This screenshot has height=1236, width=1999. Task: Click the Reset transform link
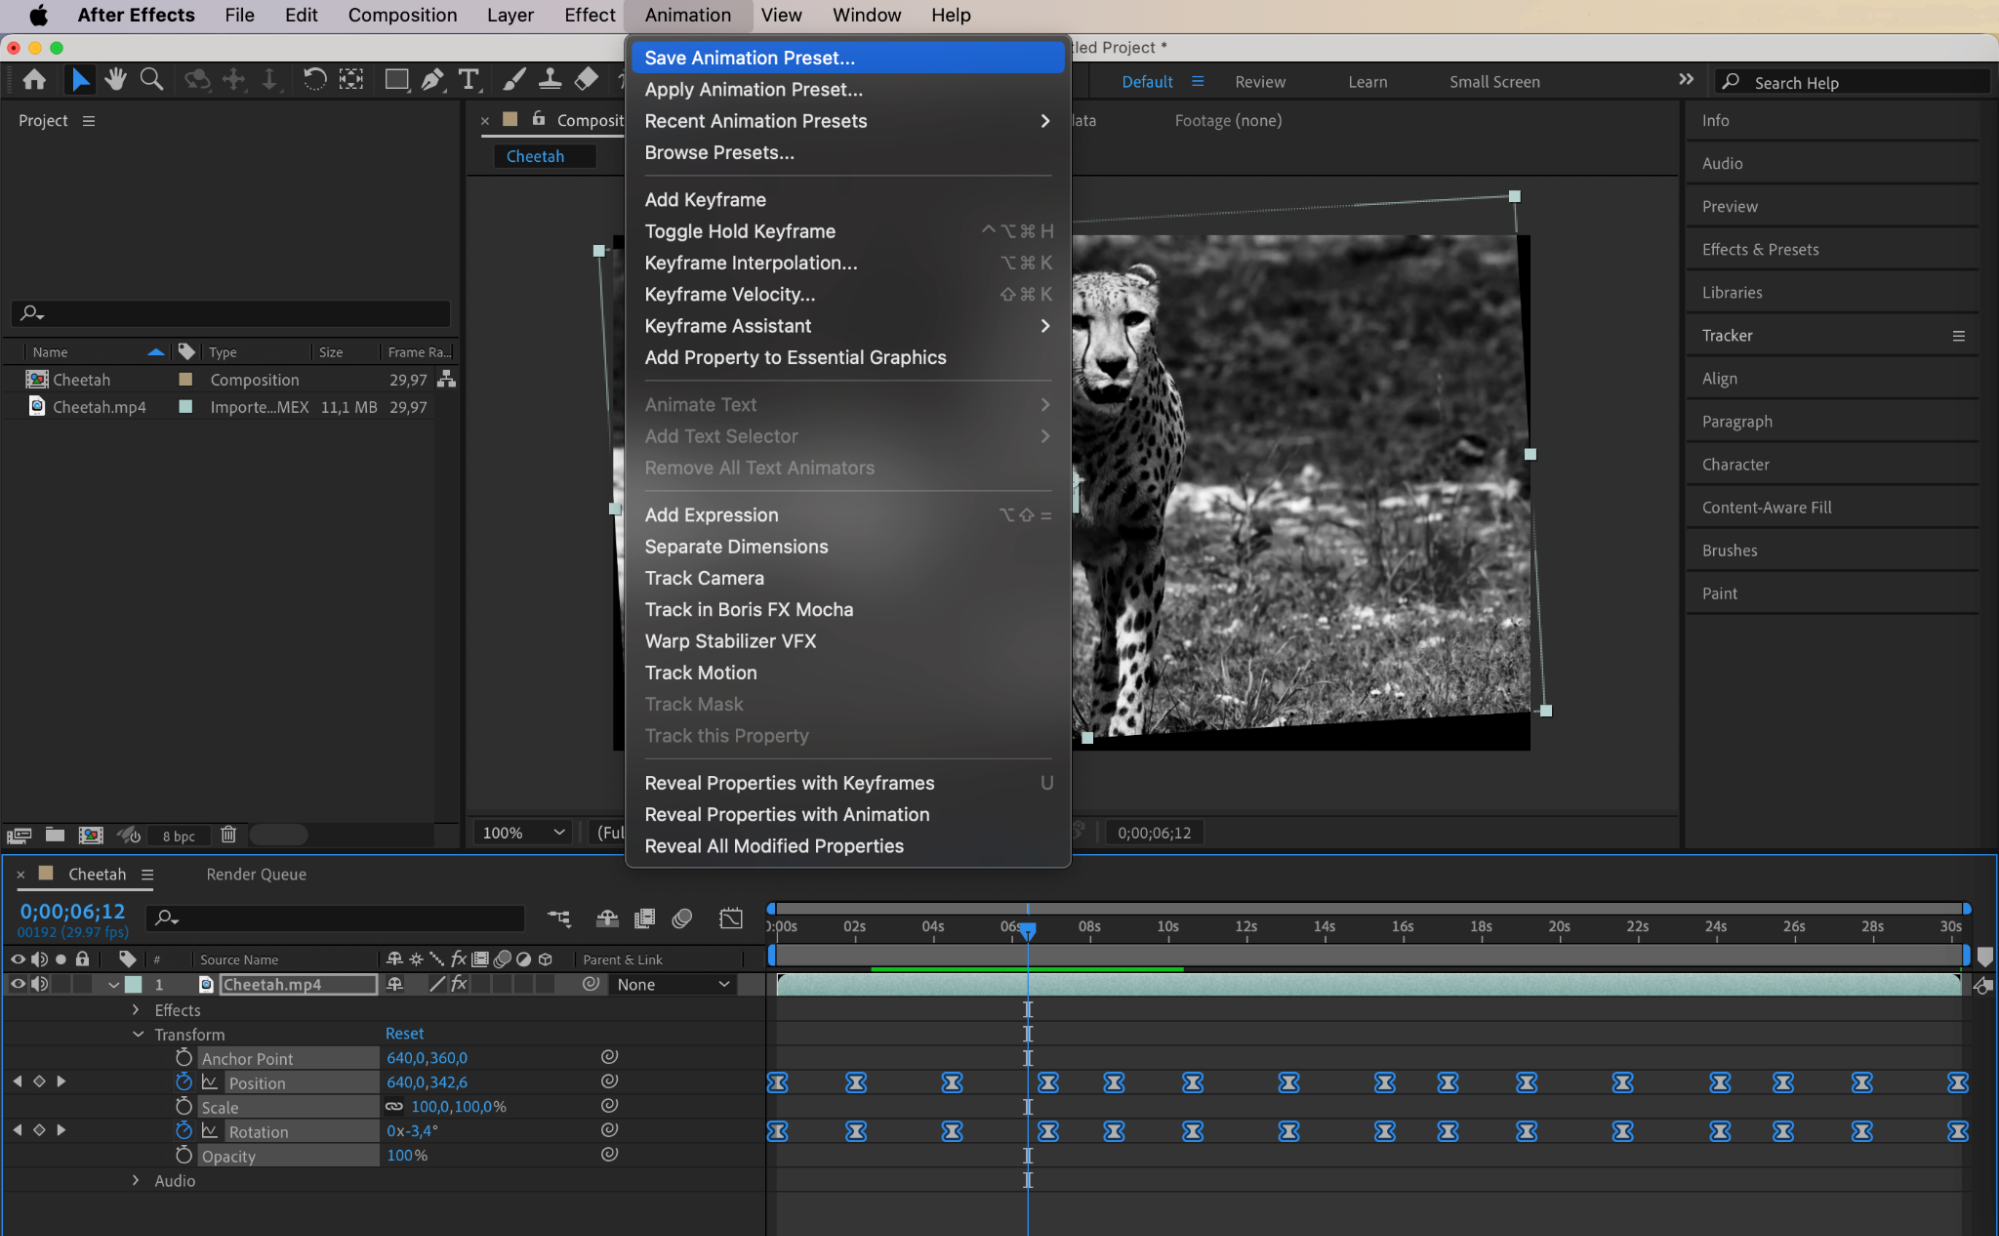[404, 1033]
